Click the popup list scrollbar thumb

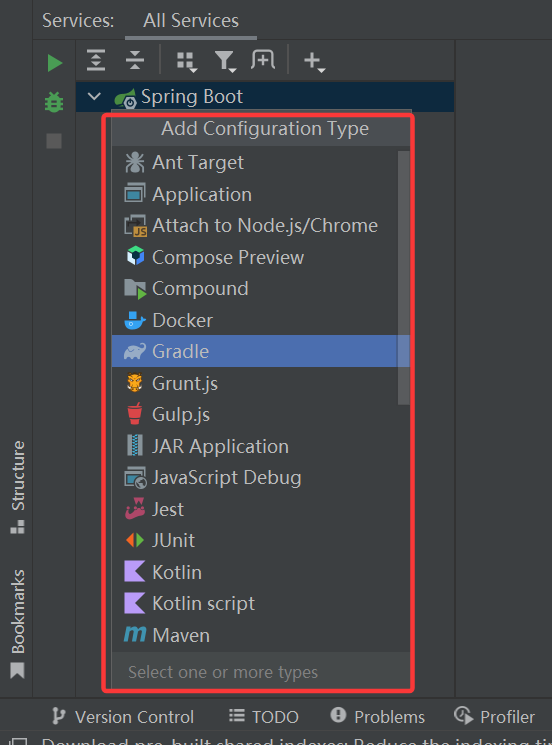click(x=404, y=278)
